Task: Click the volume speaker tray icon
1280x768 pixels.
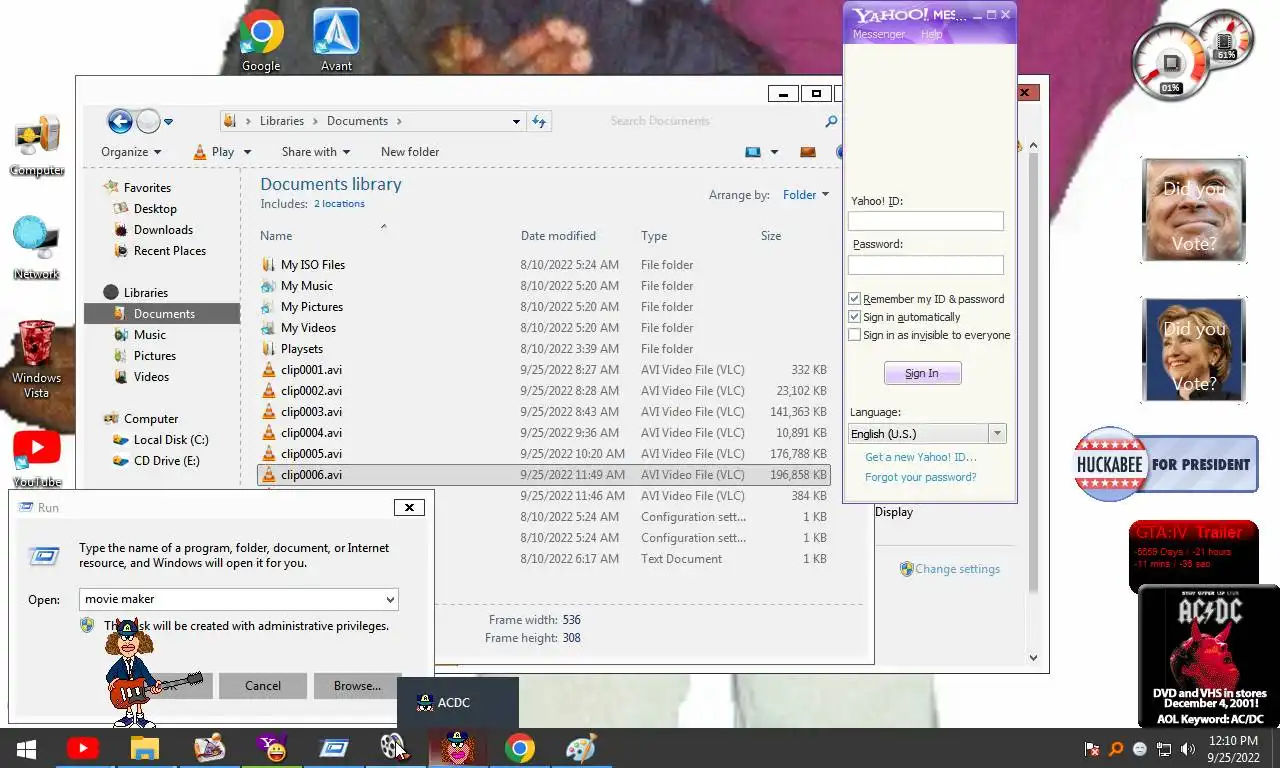Action: [x=1188, y=749]
